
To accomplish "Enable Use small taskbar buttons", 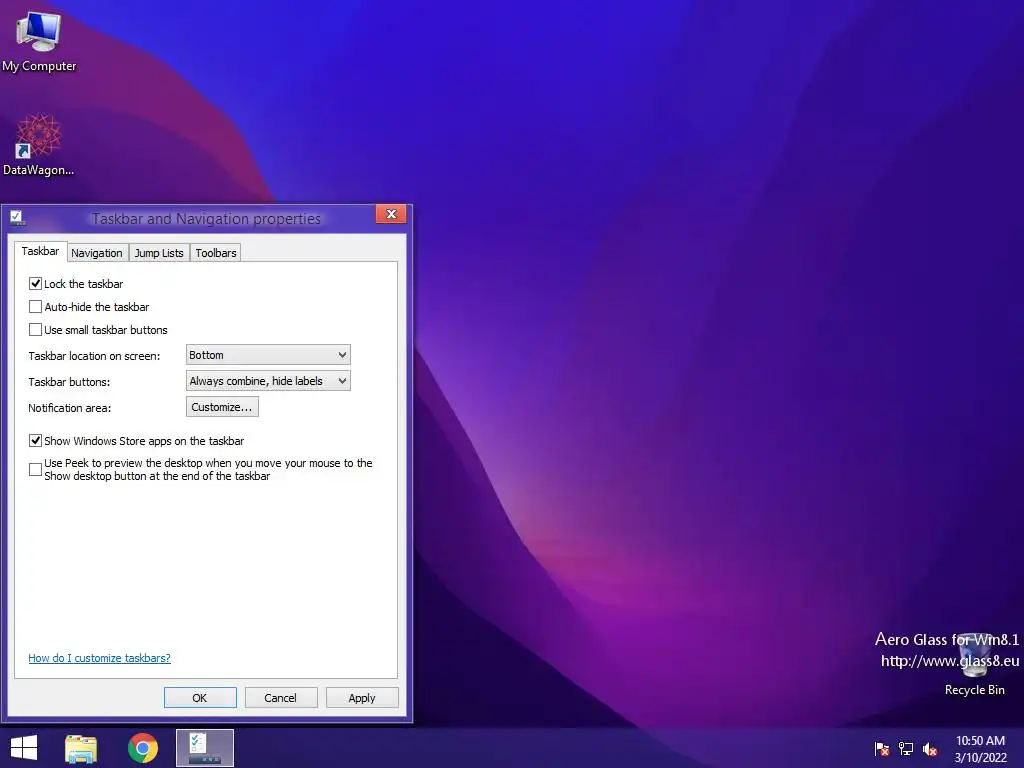I will coord(35,329).
